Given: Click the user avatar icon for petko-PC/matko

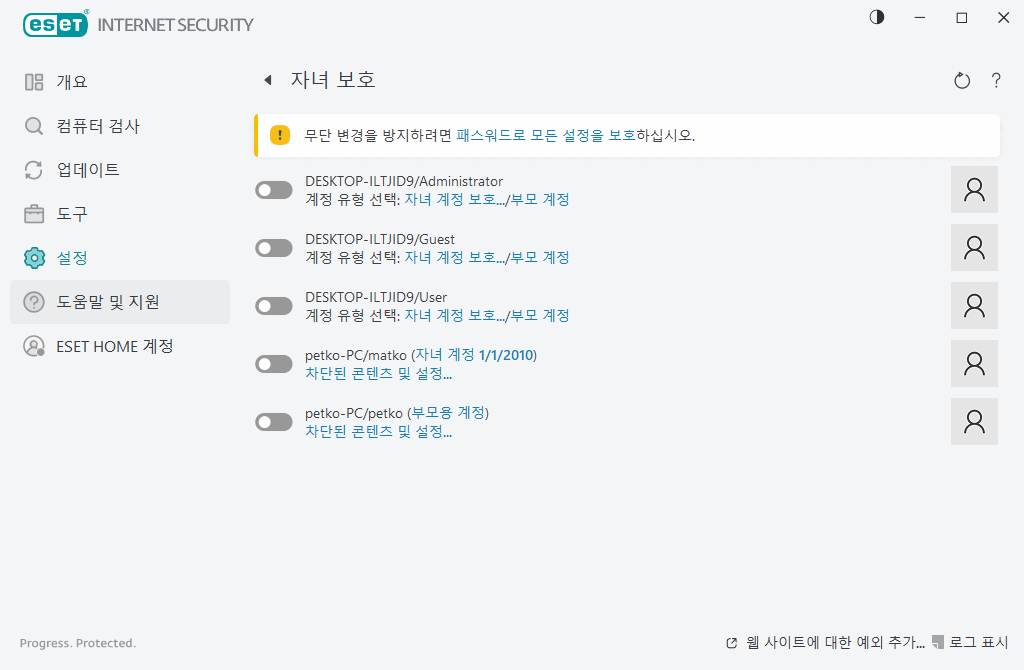Looking at the screenshot, I should tap(973, 363).
